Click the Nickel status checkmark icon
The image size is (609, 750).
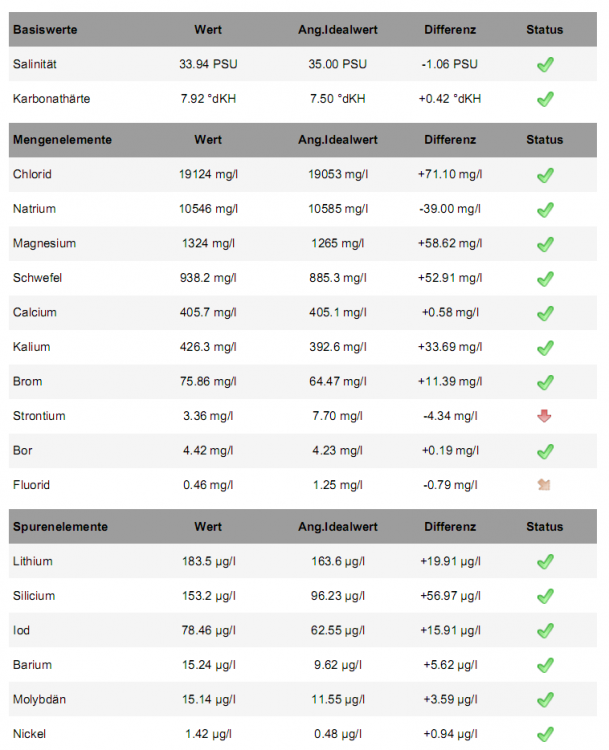545,734
